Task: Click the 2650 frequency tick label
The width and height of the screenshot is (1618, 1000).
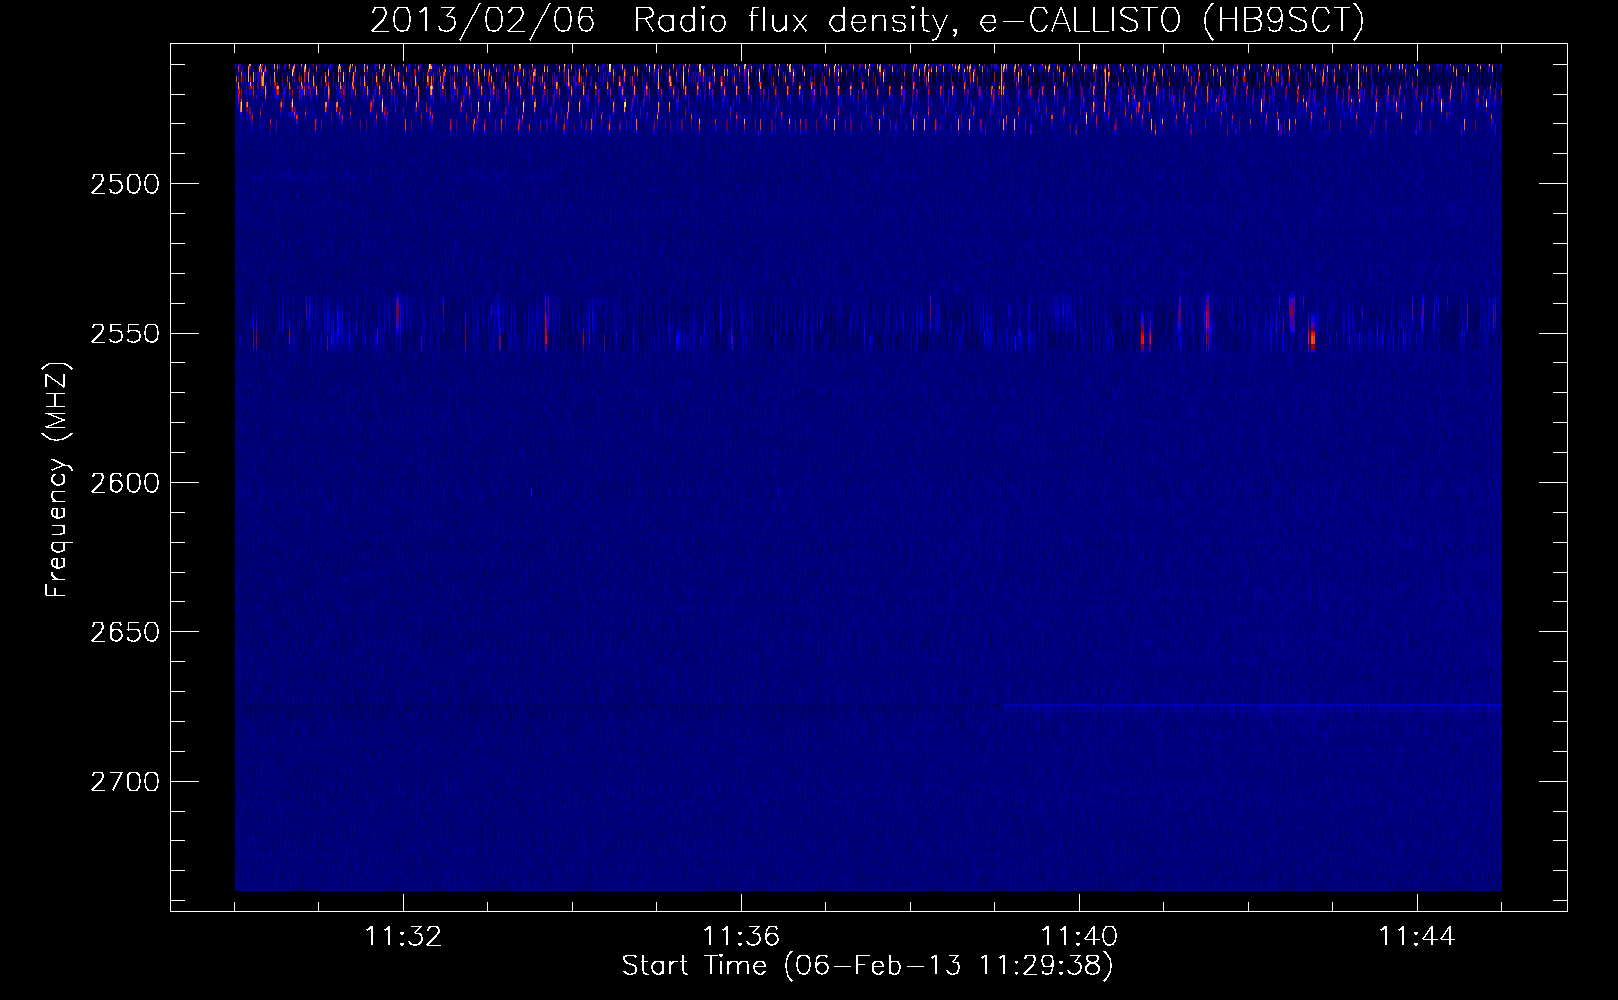Action: tap(125, 632)
